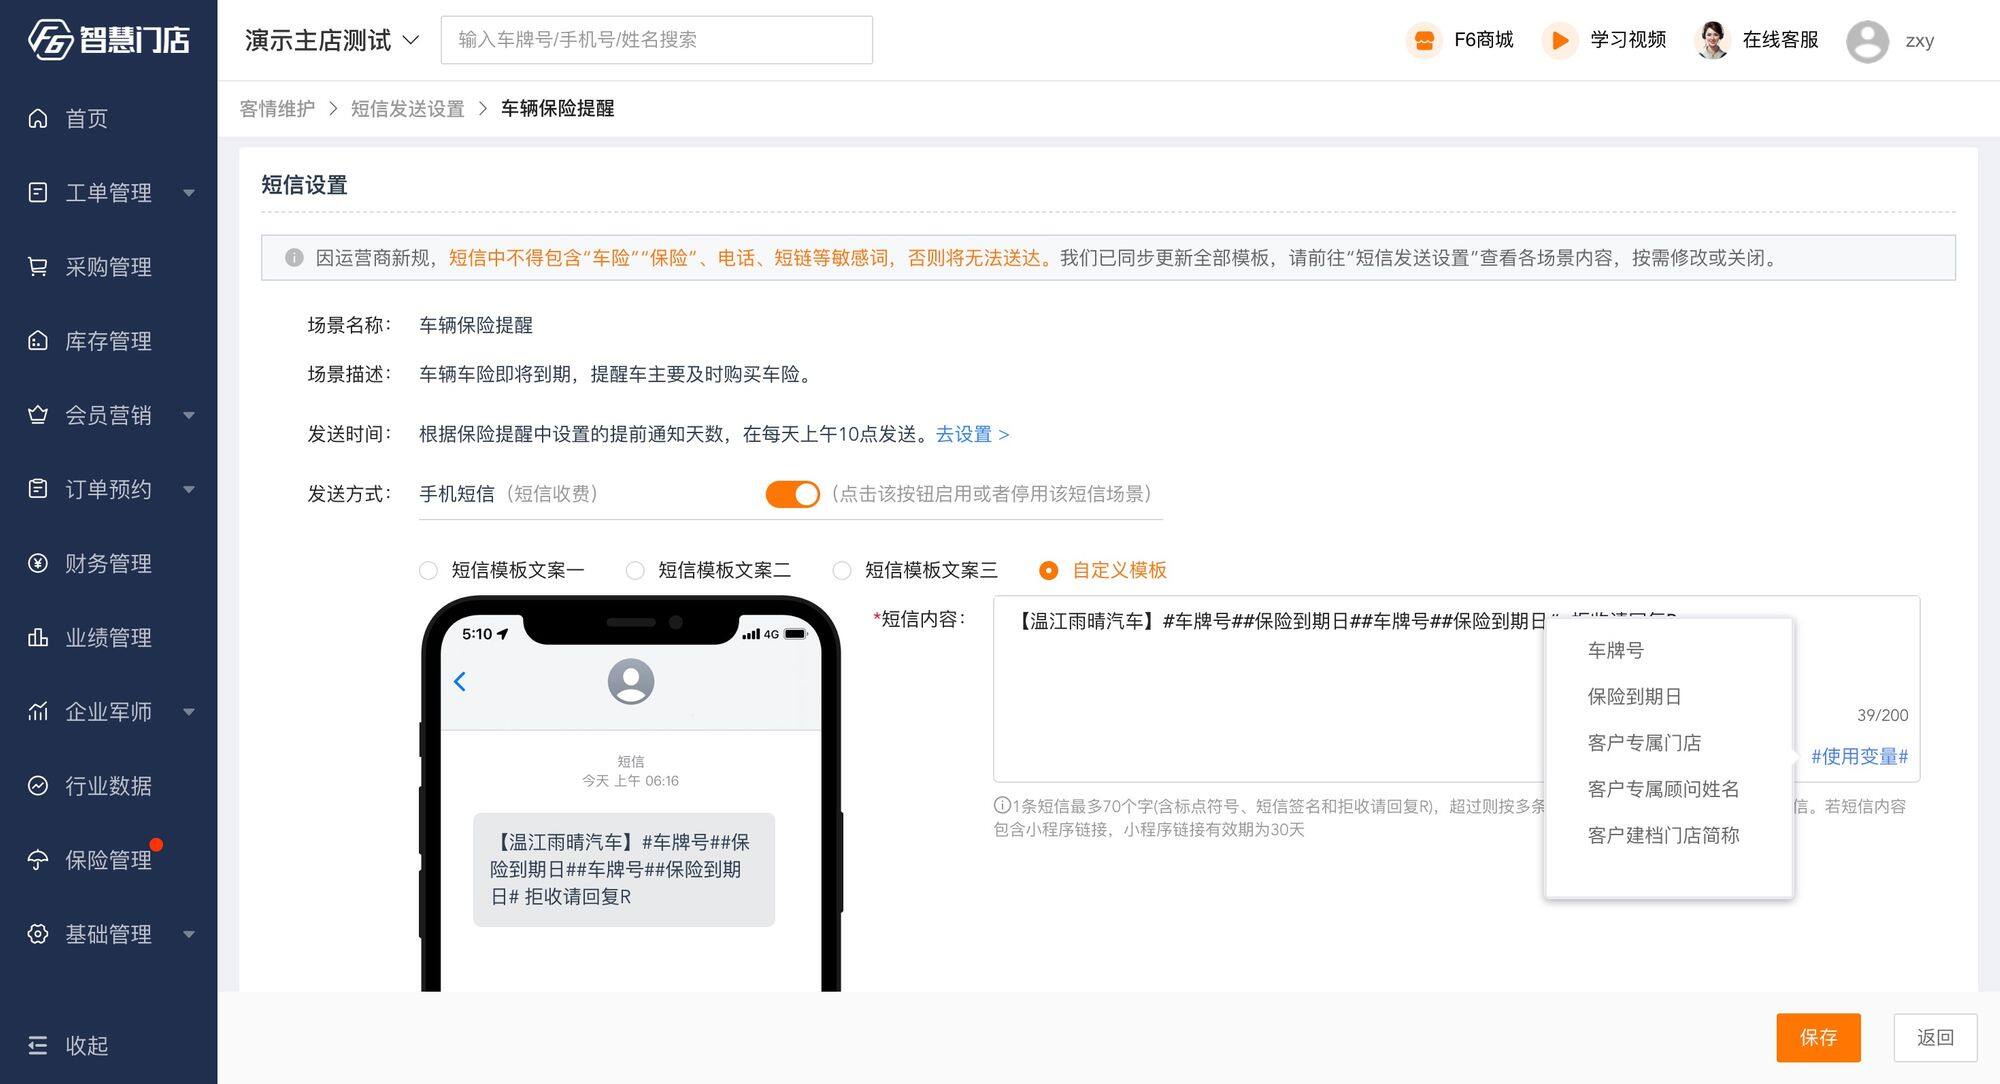This screenshot has height=1084, width=2000.
Task: Open the 演示主店测试 store dropdown
Action: [332, 40]
